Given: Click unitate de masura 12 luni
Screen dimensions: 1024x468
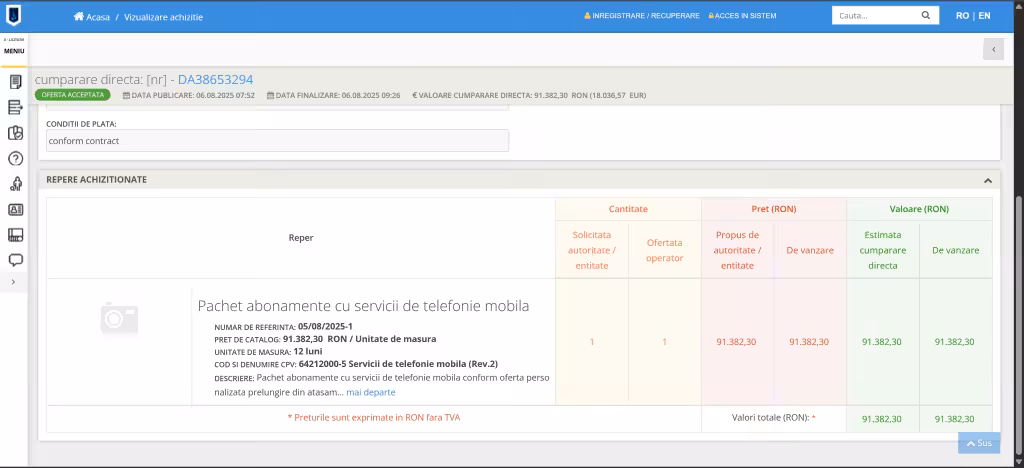Looking at the screenshot, I should (x=308, y=351).
